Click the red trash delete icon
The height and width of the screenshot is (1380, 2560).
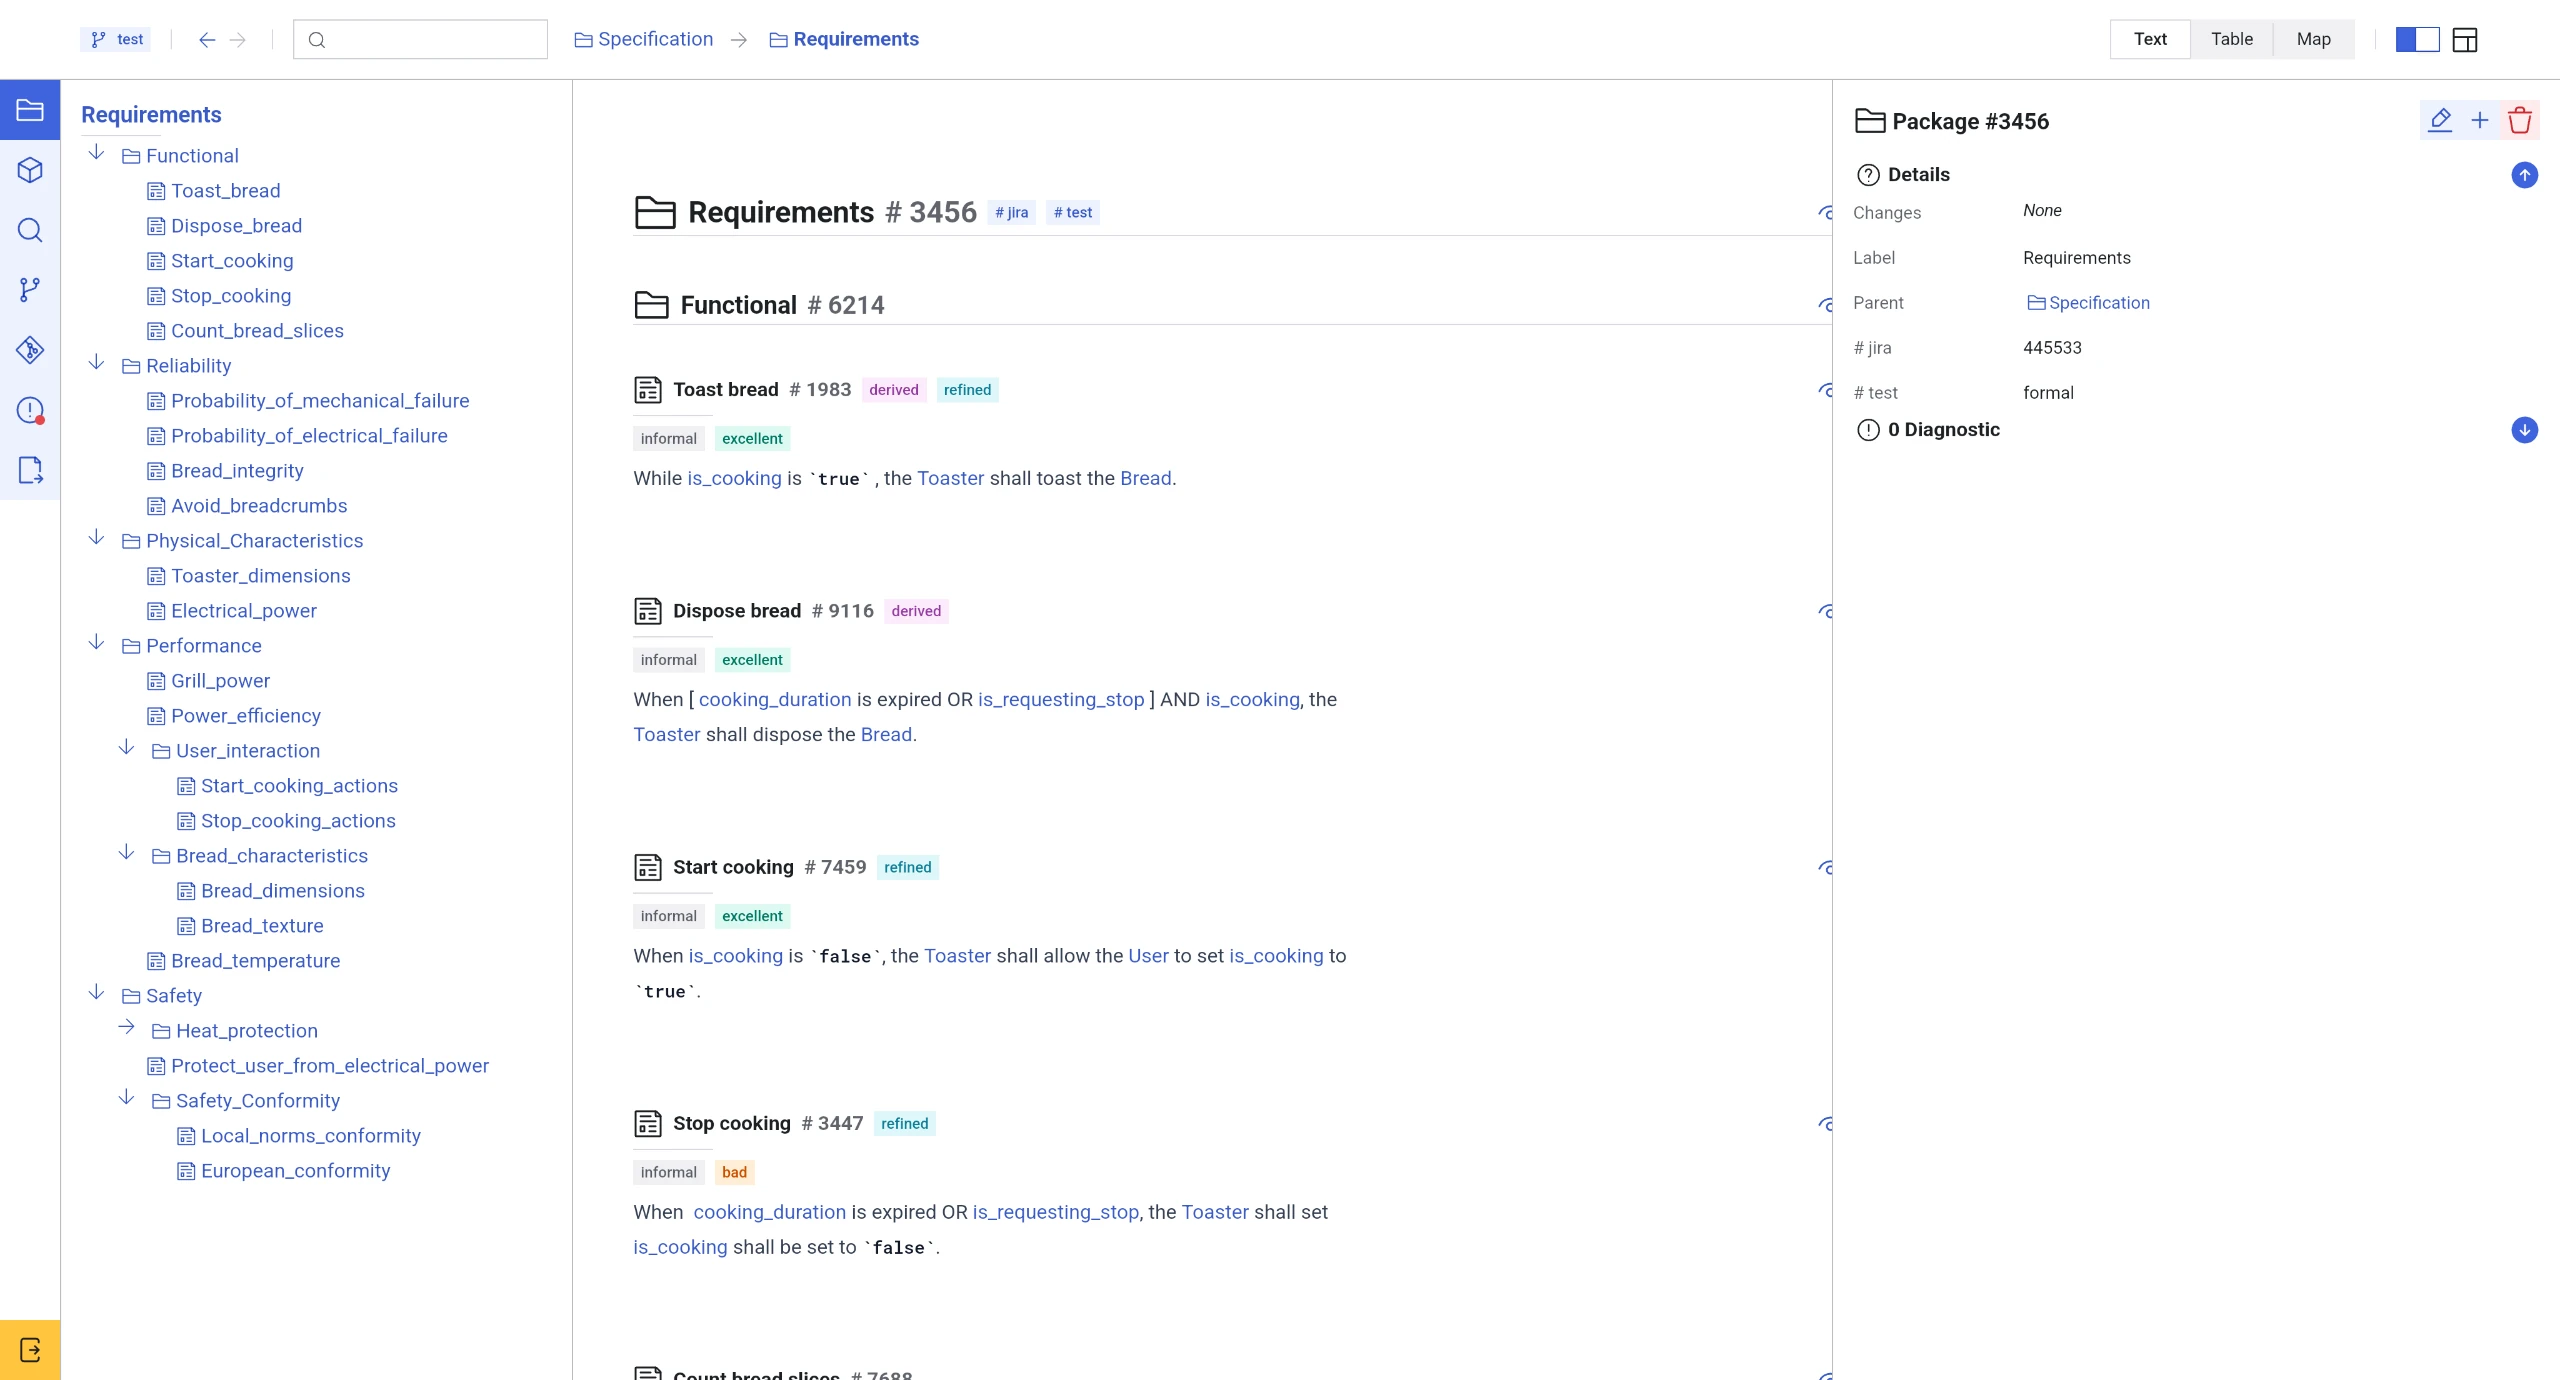(2519, 121)
